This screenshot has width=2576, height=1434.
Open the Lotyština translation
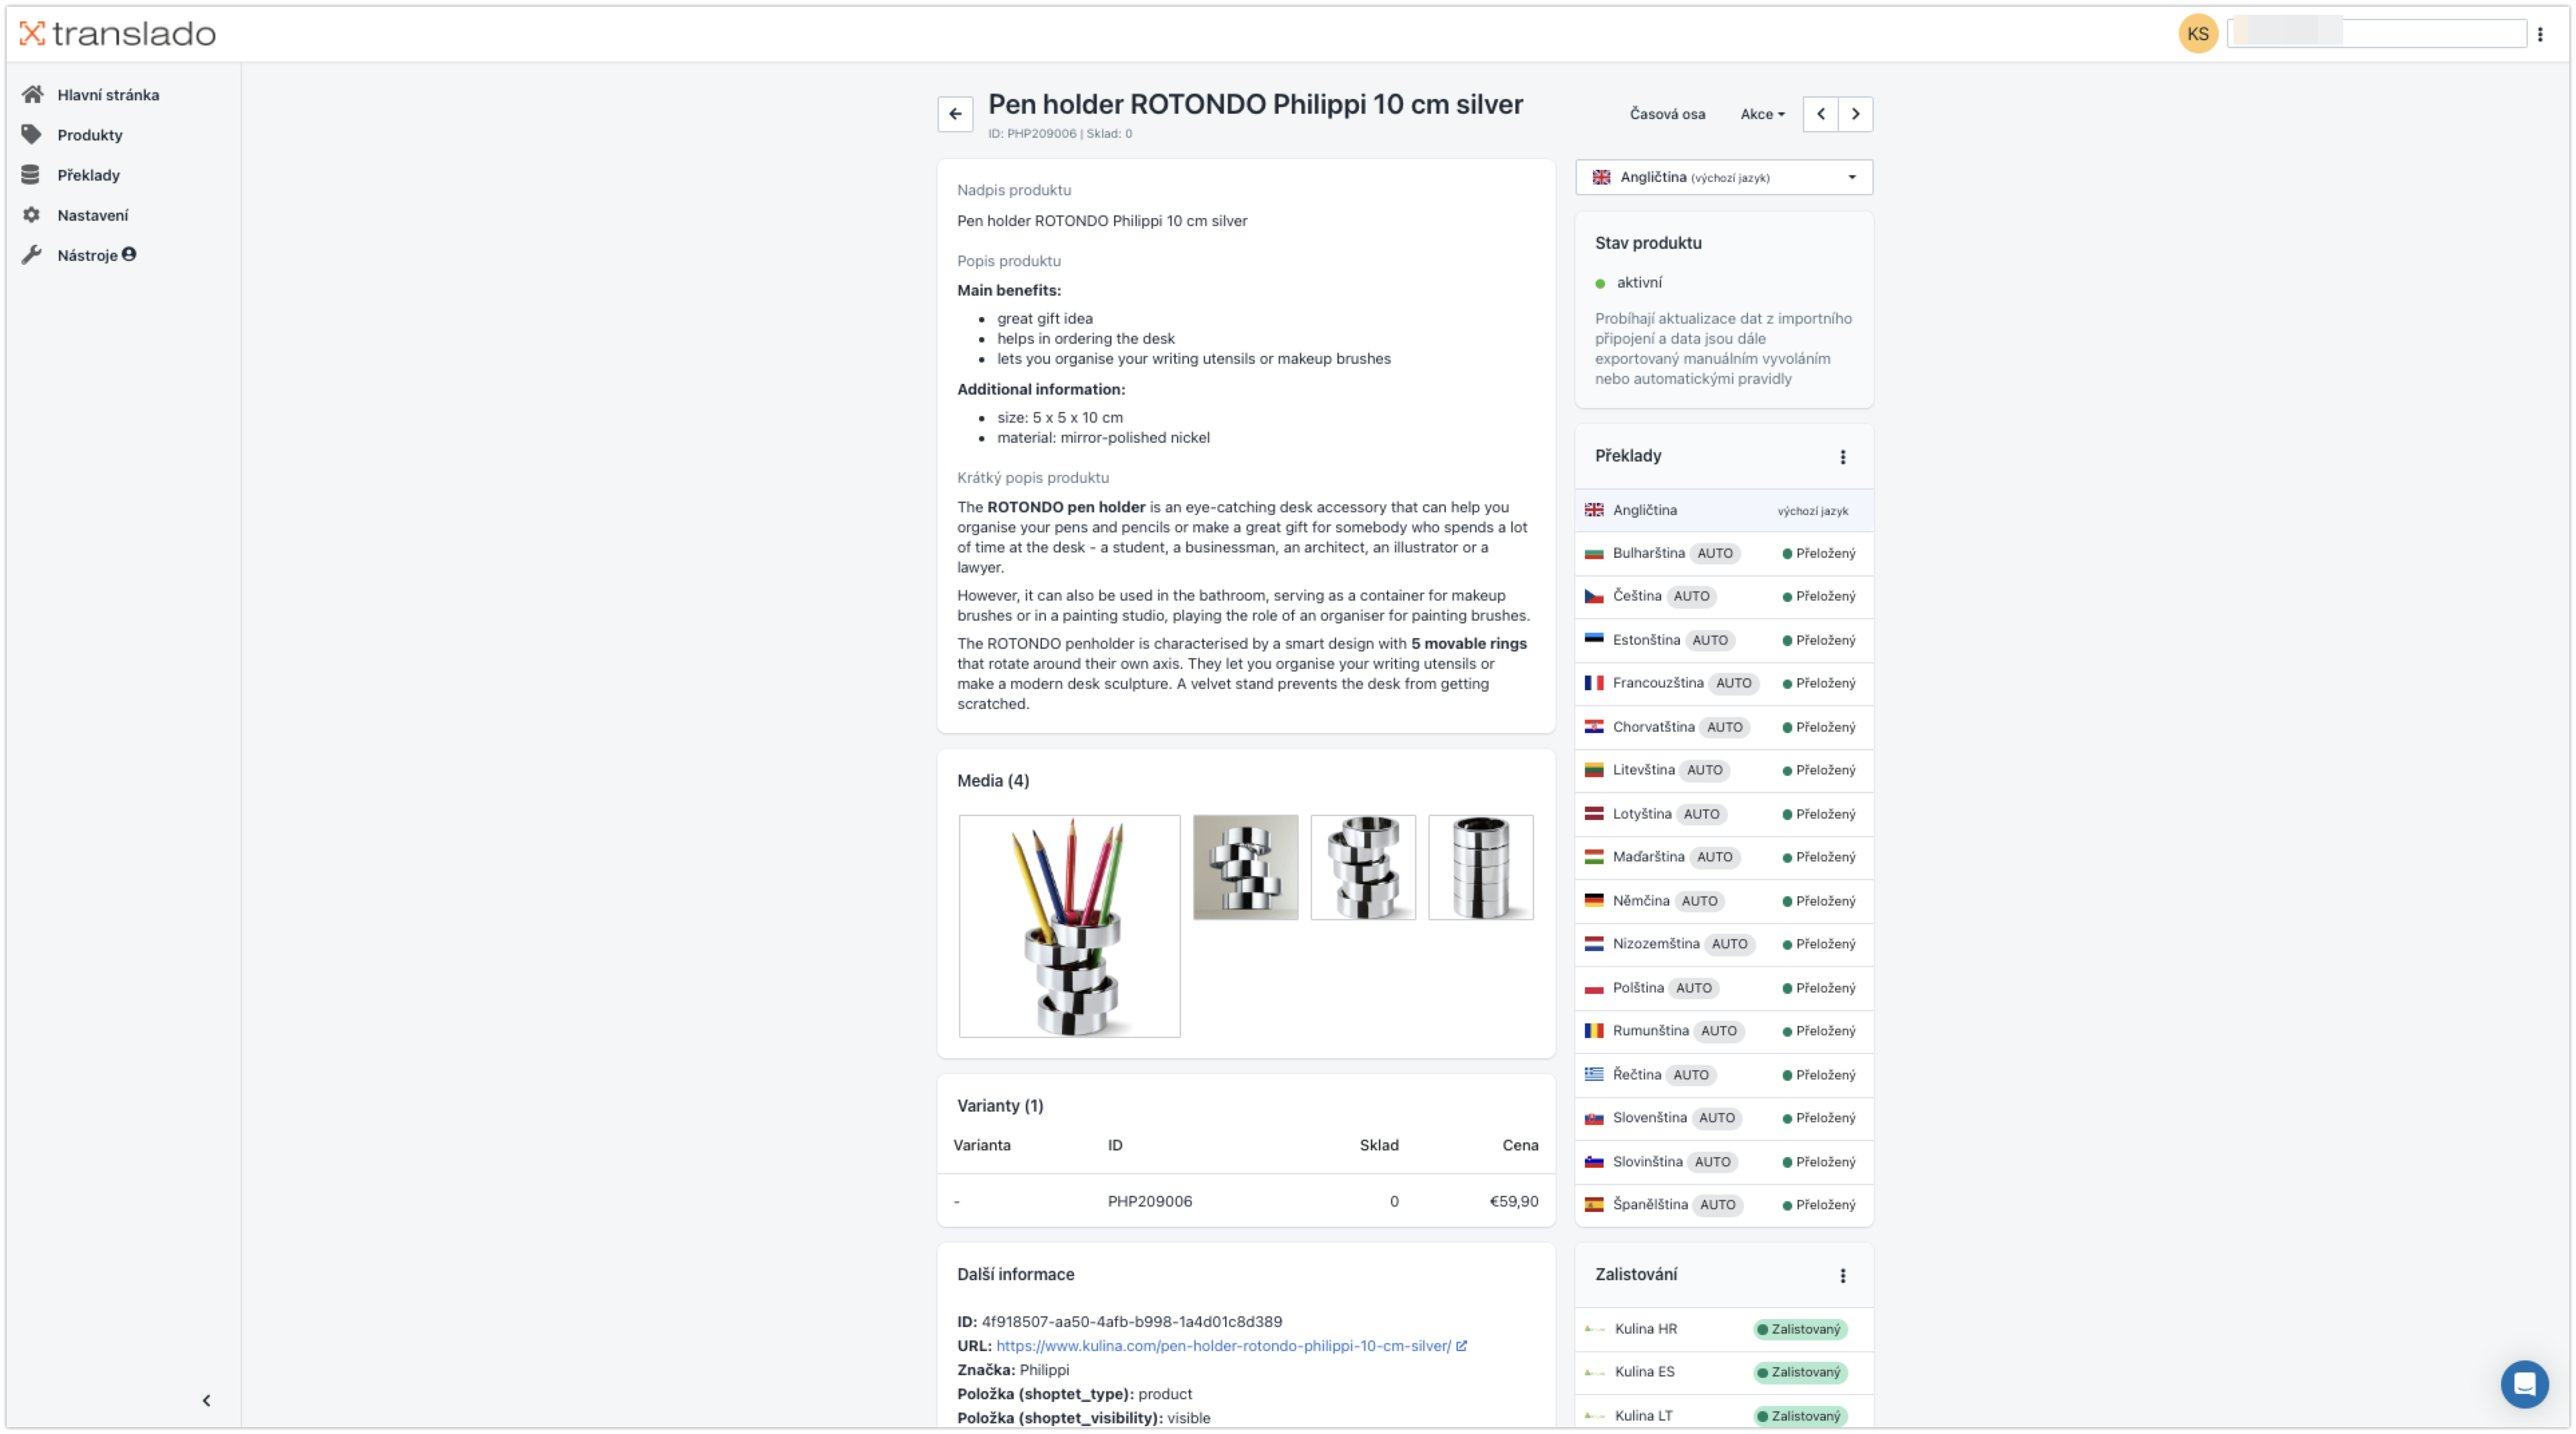click(1723, 815)
